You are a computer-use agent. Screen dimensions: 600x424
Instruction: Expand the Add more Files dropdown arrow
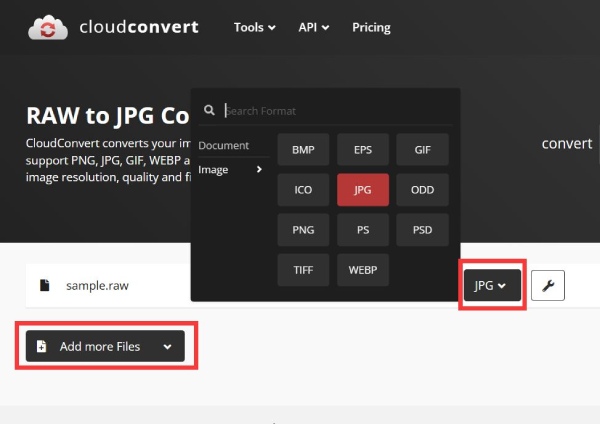[x=167, y=347]
